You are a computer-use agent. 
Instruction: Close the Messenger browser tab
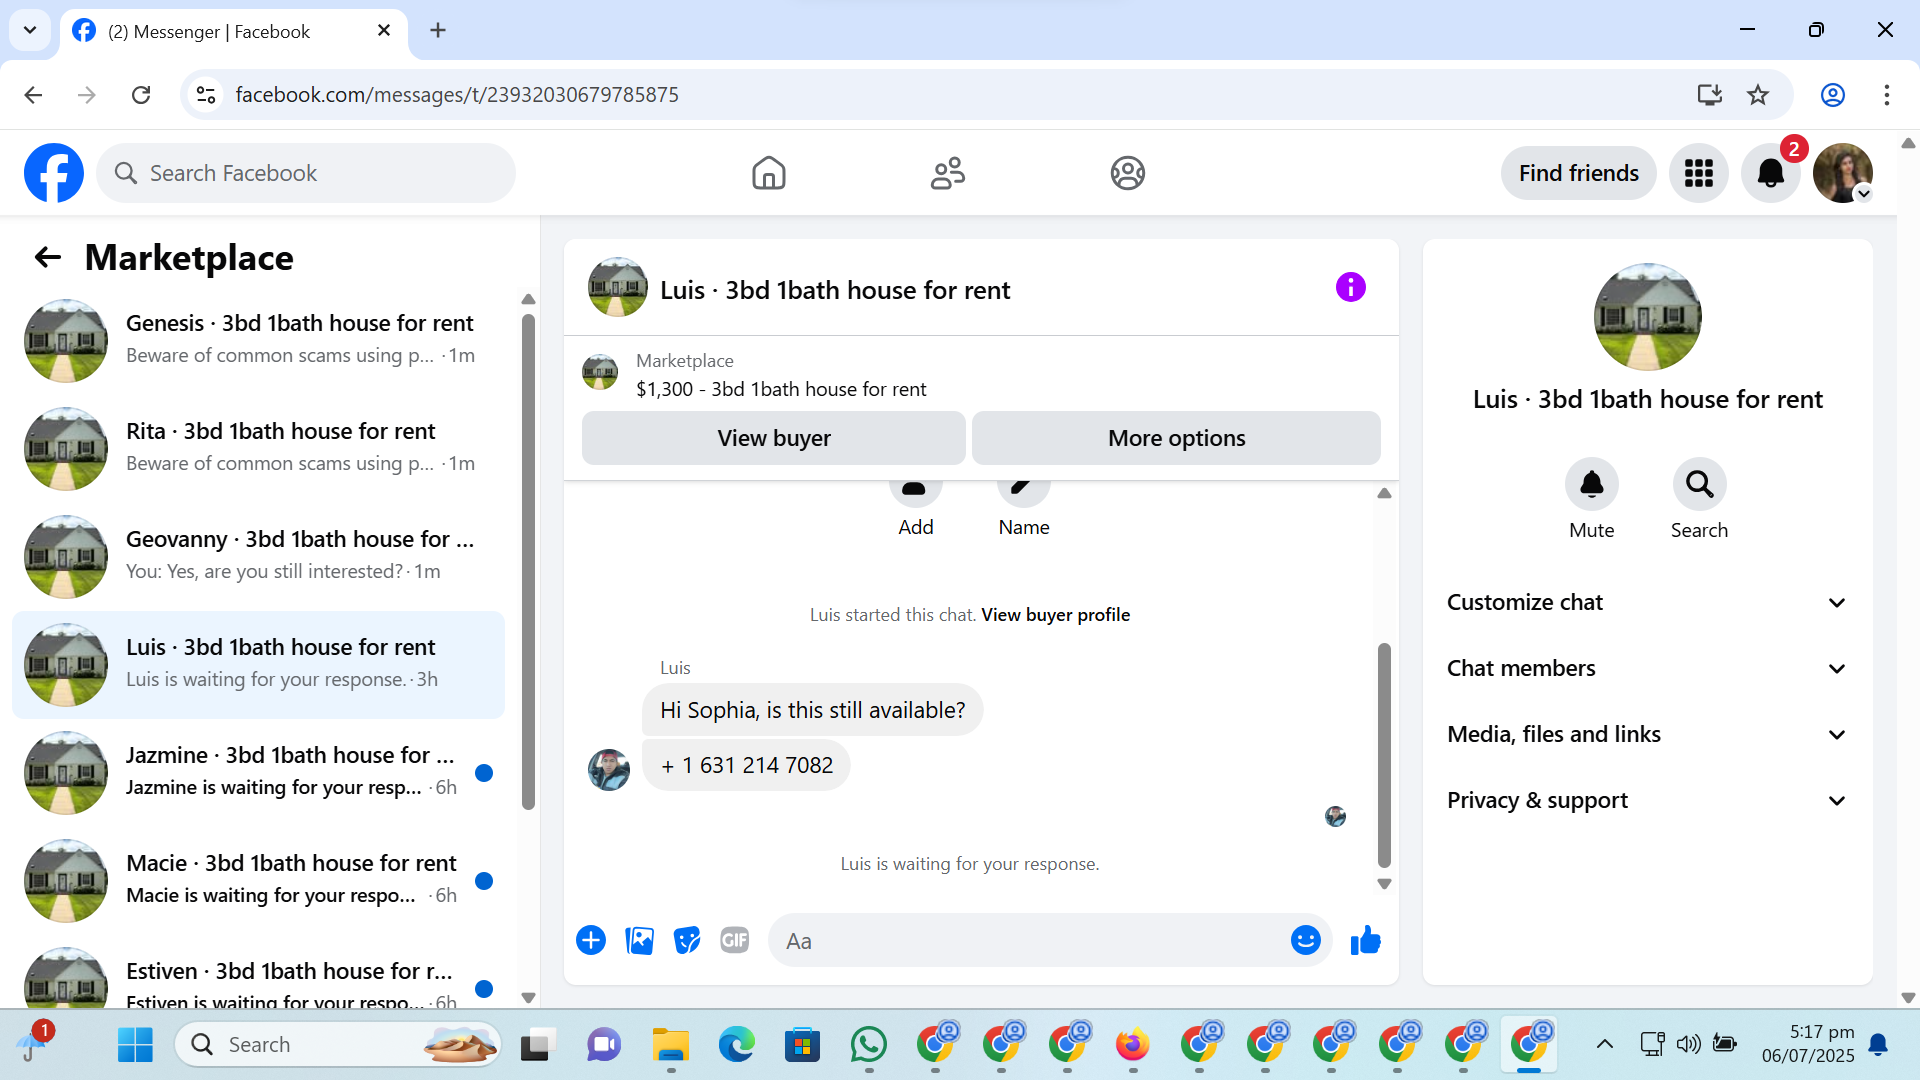pyautogui.click(x=384, y=31)
